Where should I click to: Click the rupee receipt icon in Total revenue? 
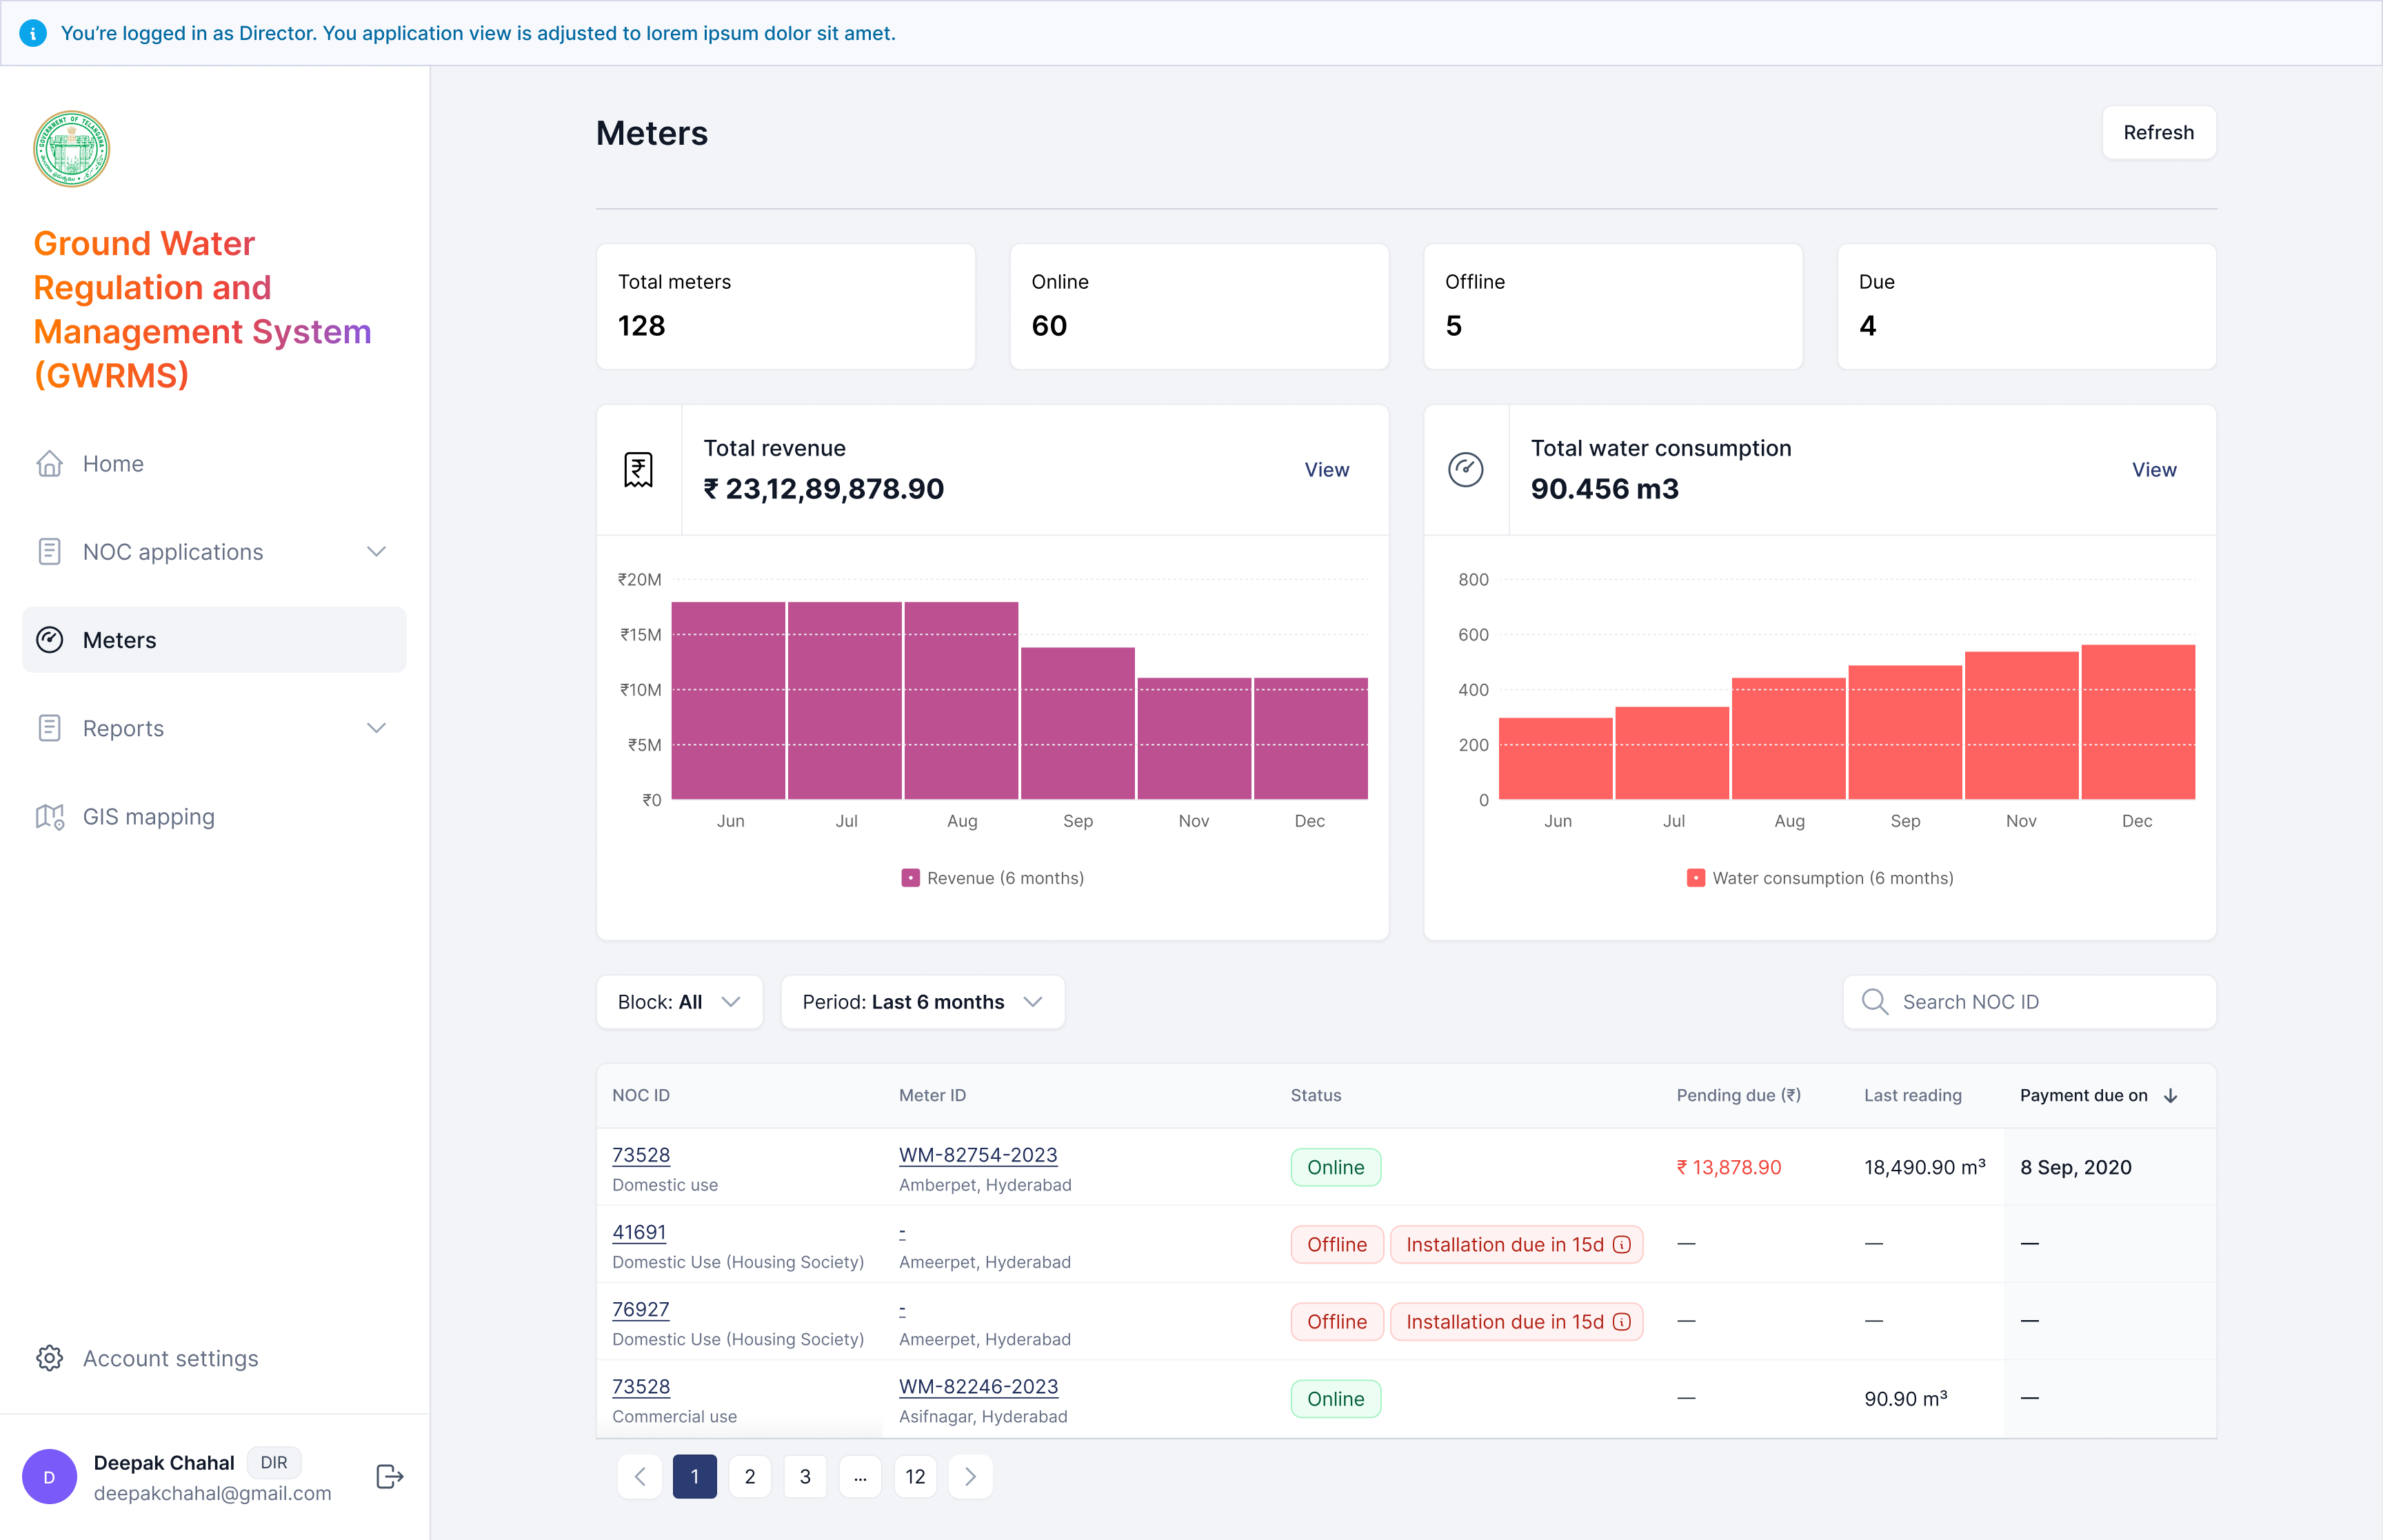638,469
